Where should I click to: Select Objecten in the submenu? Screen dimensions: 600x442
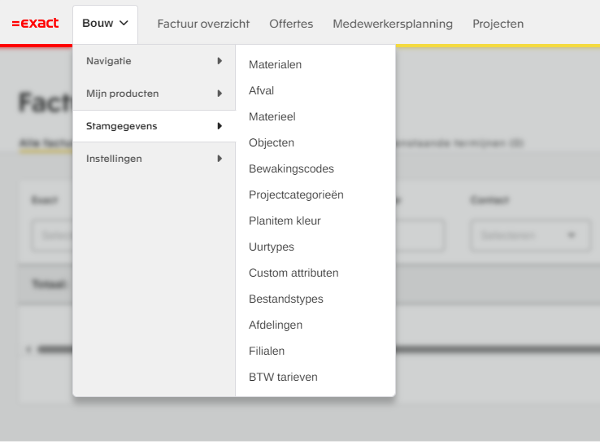point(271,143)
